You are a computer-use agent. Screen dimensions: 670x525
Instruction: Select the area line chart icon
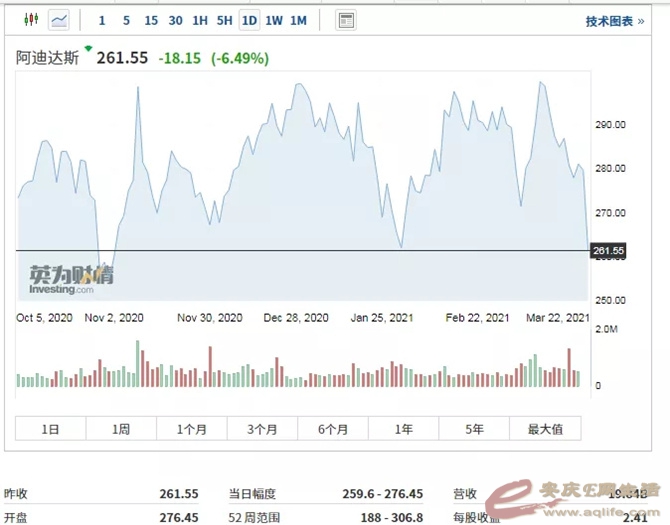[59, 20]
